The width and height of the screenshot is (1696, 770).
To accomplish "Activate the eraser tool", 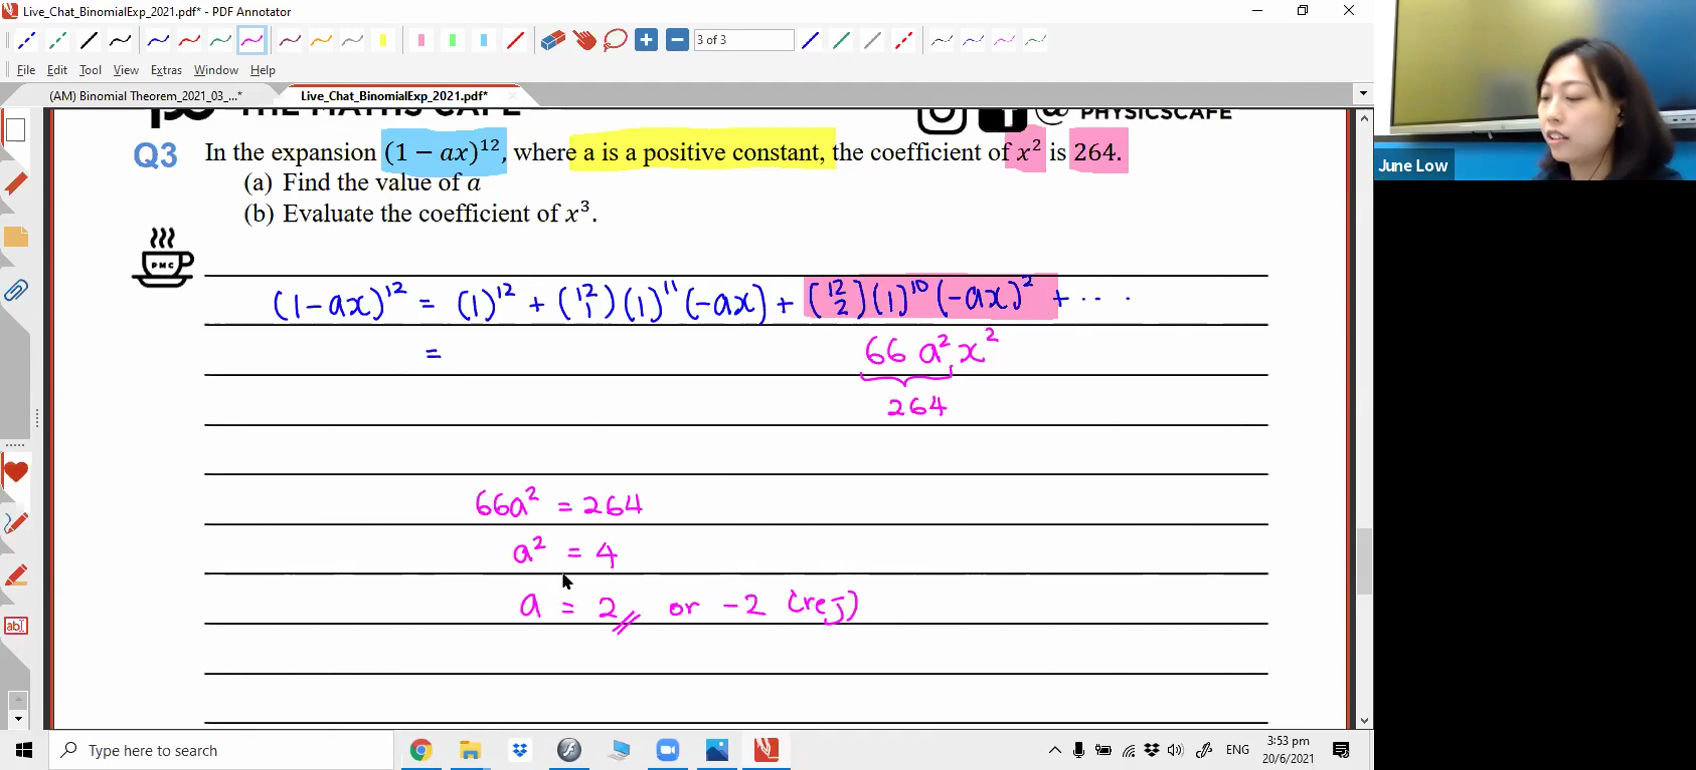I will coord(553,41).
